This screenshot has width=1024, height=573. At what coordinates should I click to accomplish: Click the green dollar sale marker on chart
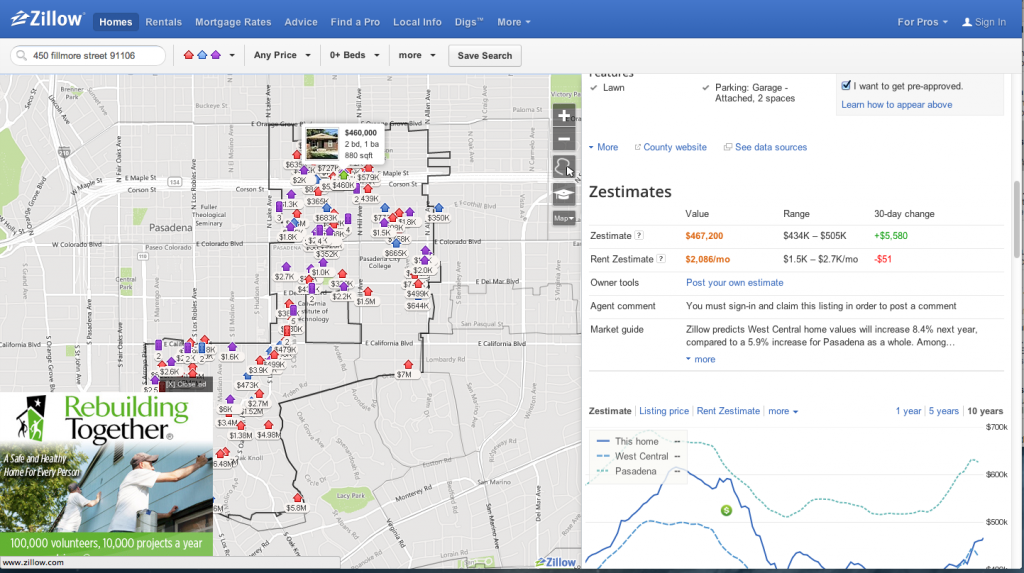pos(726,510)
